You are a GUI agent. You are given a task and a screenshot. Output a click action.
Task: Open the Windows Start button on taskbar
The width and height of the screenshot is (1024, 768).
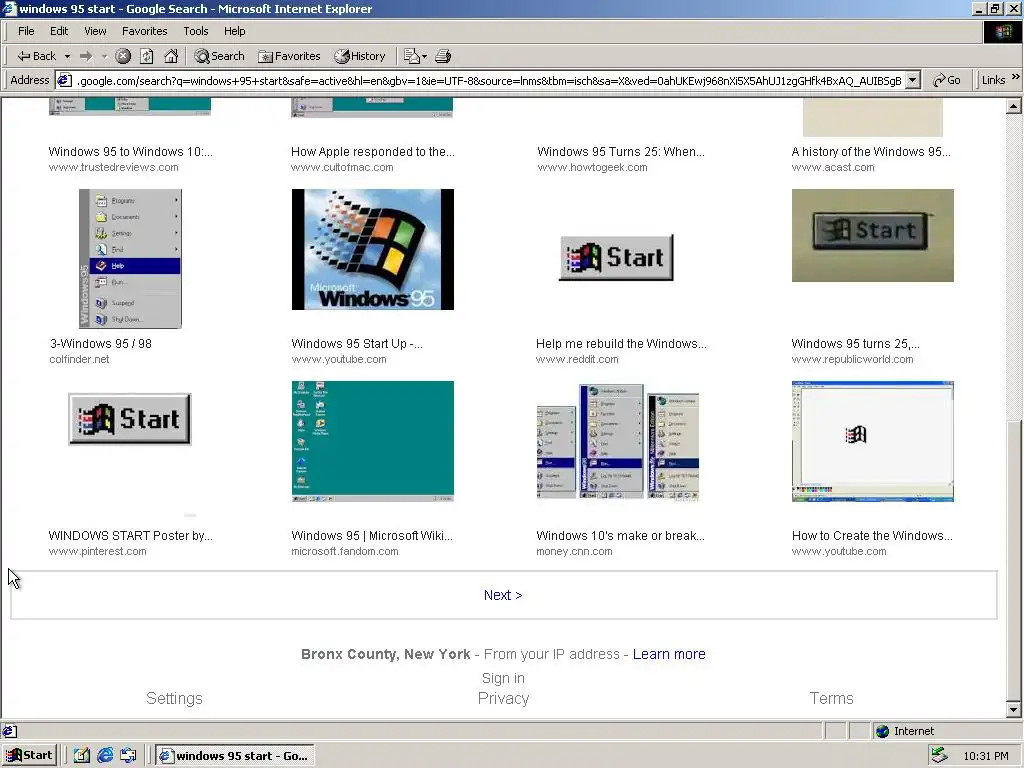tap(30, 756)
